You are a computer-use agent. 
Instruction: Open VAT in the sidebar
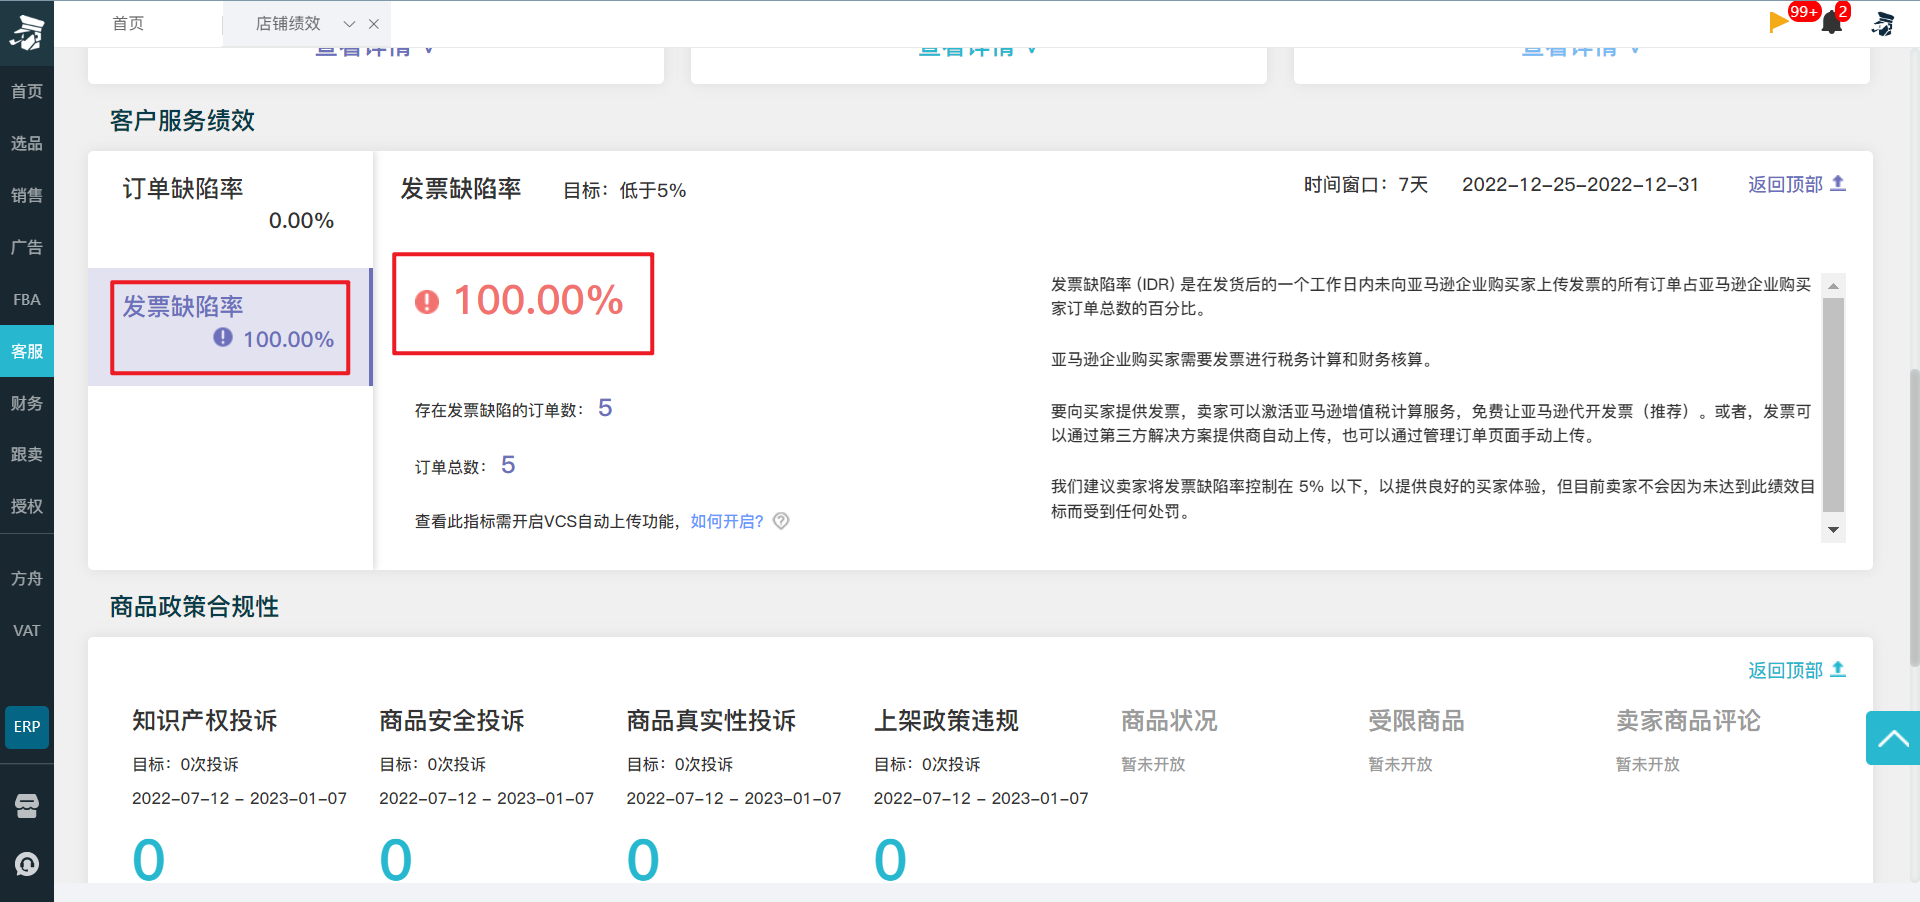point(27,631)
